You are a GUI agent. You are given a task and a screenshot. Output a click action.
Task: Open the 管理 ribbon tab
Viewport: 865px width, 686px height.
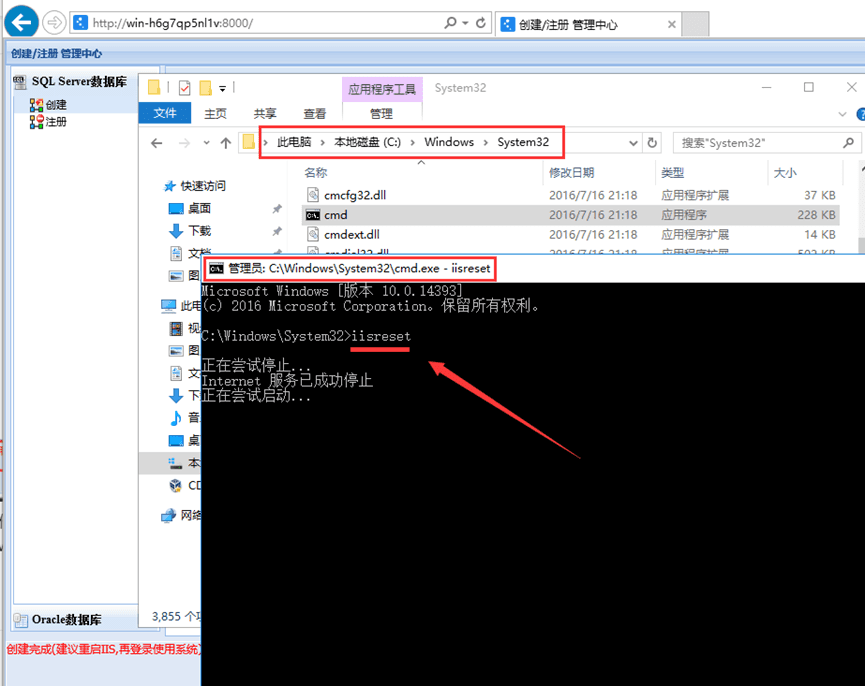(381, 114)
